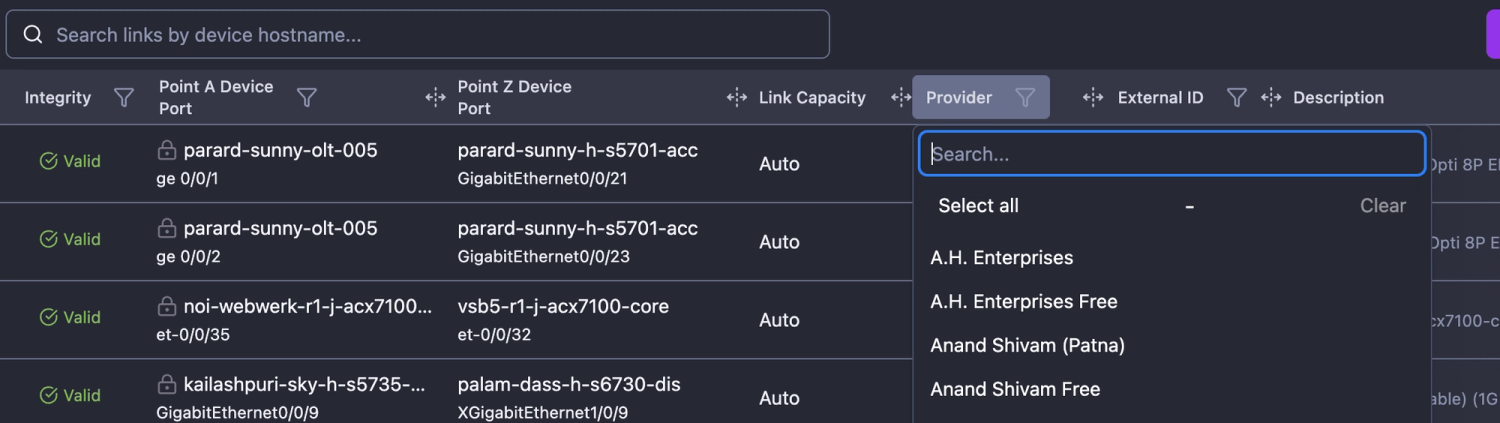
Task: Click parard-sunny-h-s5701-acc with port GigabitEthernet0/0/23
Action: point(578,228)
